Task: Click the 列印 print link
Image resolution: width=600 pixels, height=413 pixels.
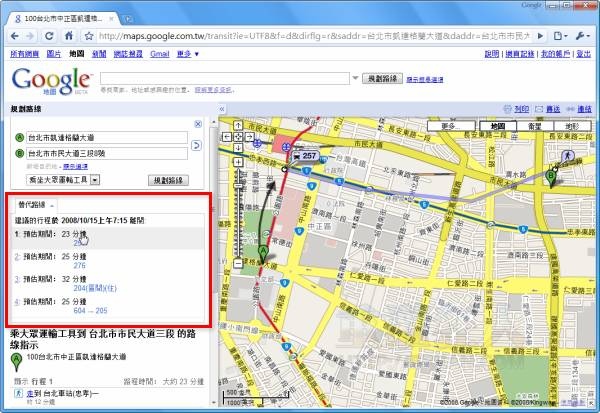Action: [x=521, y=109]
